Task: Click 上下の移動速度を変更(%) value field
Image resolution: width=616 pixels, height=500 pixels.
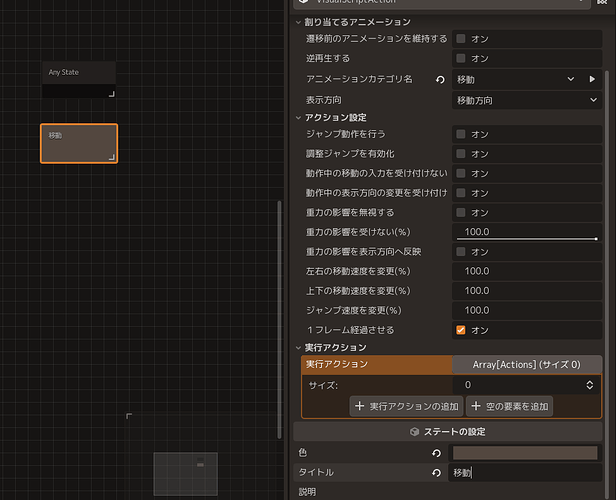Action: [527, 291]
